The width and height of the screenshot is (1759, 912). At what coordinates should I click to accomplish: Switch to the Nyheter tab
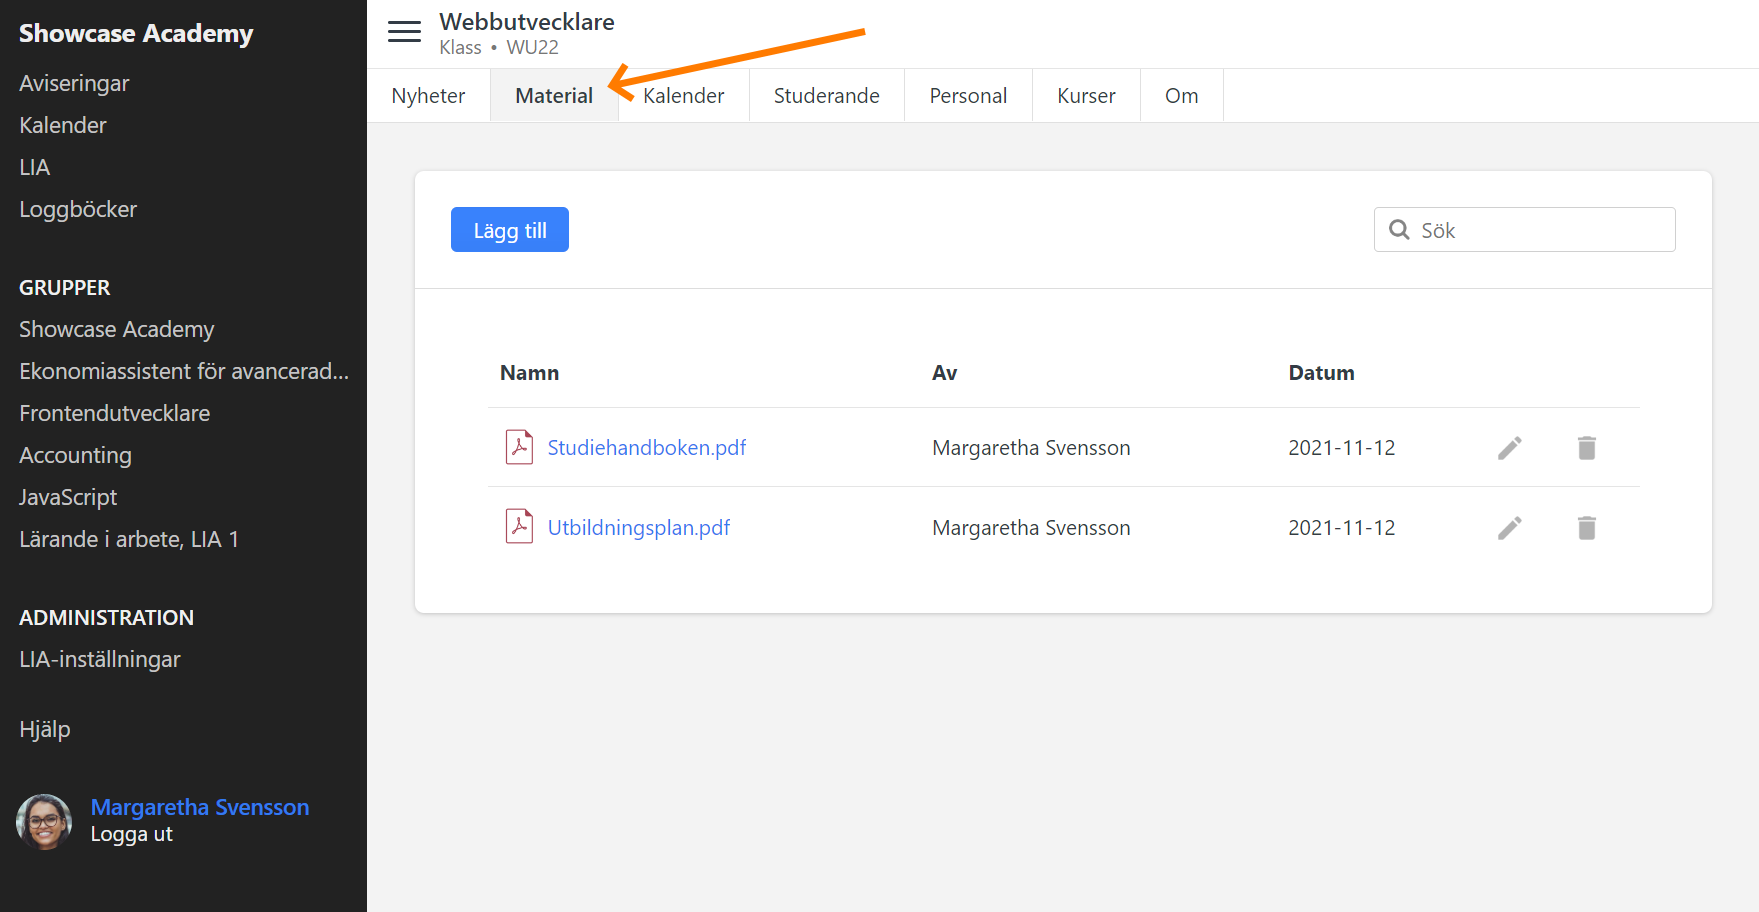428,96
